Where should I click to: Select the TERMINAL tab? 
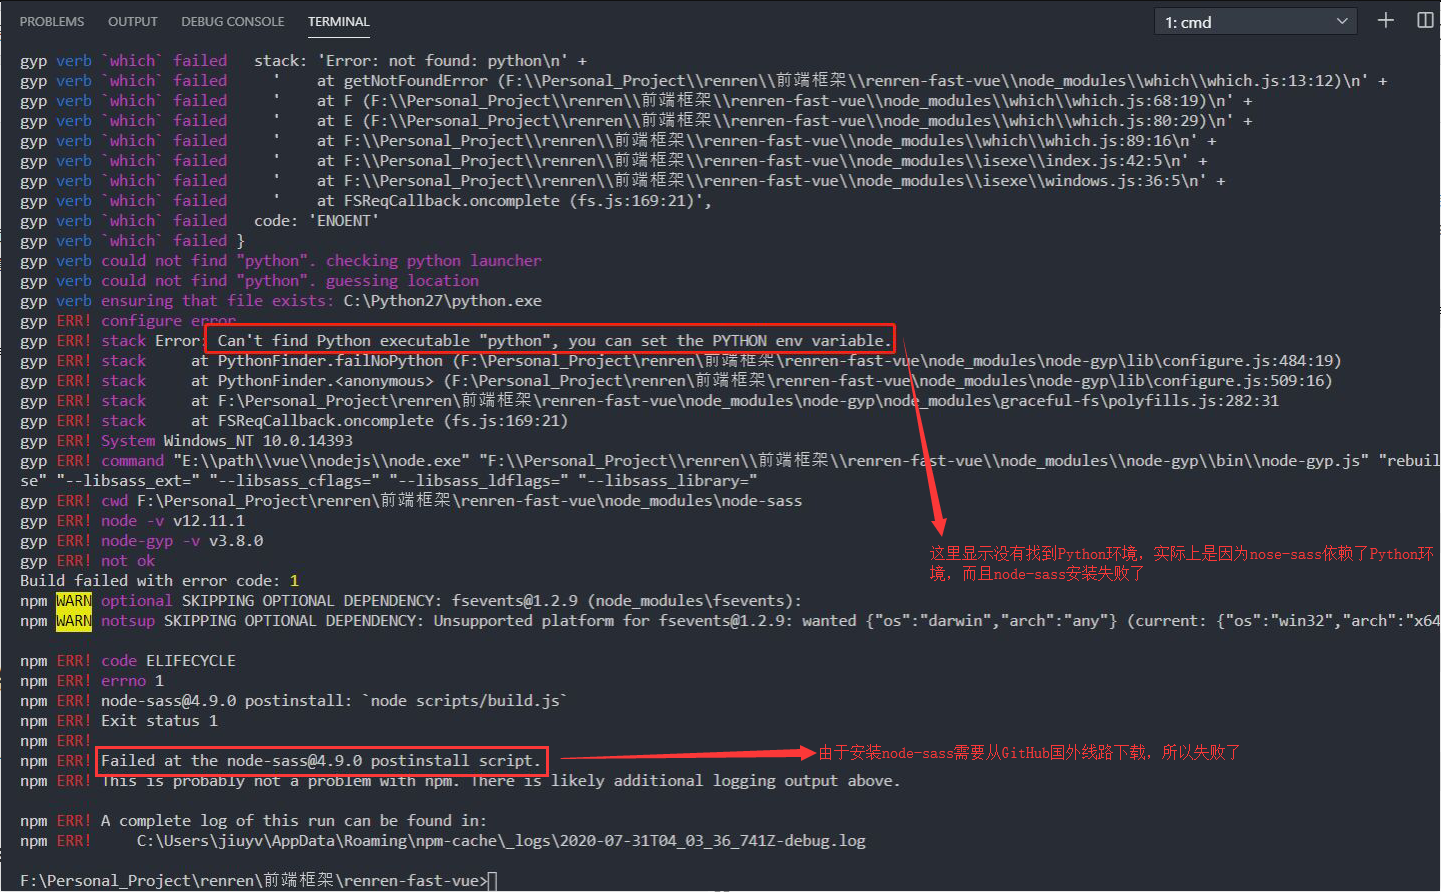(339, 21)
